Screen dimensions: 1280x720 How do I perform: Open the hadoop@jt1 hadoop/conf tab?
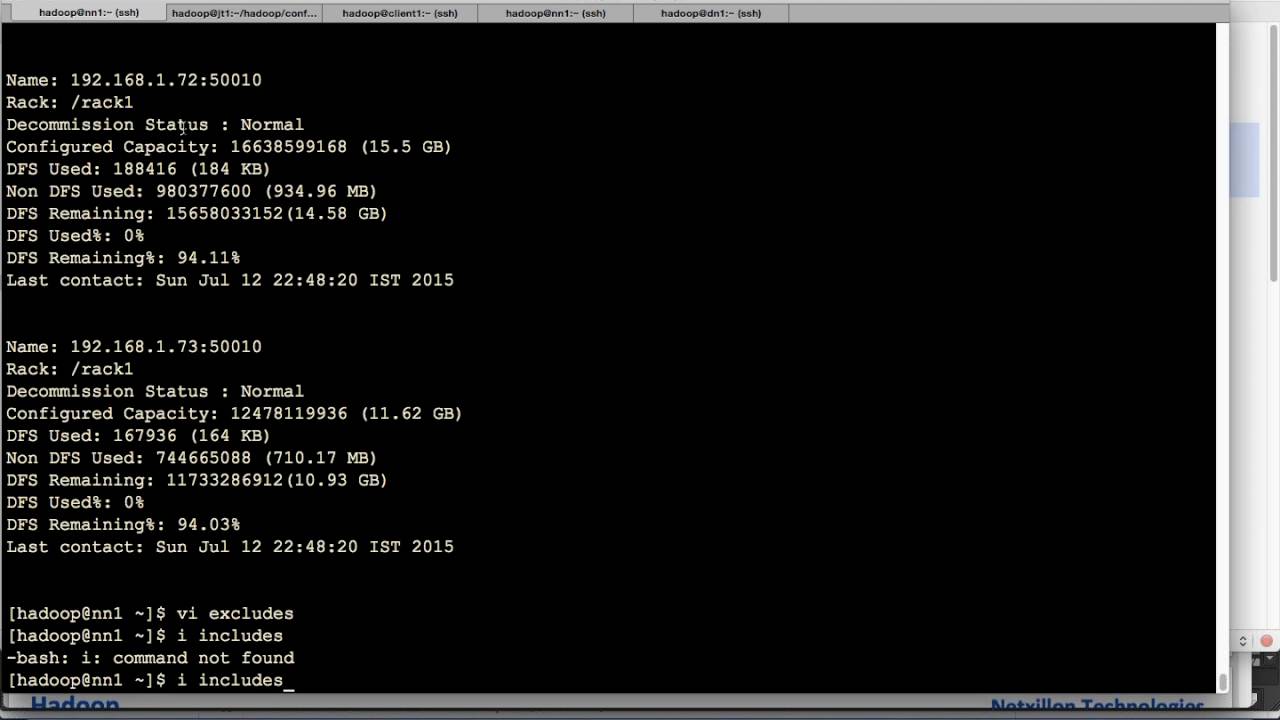(244, 13)
